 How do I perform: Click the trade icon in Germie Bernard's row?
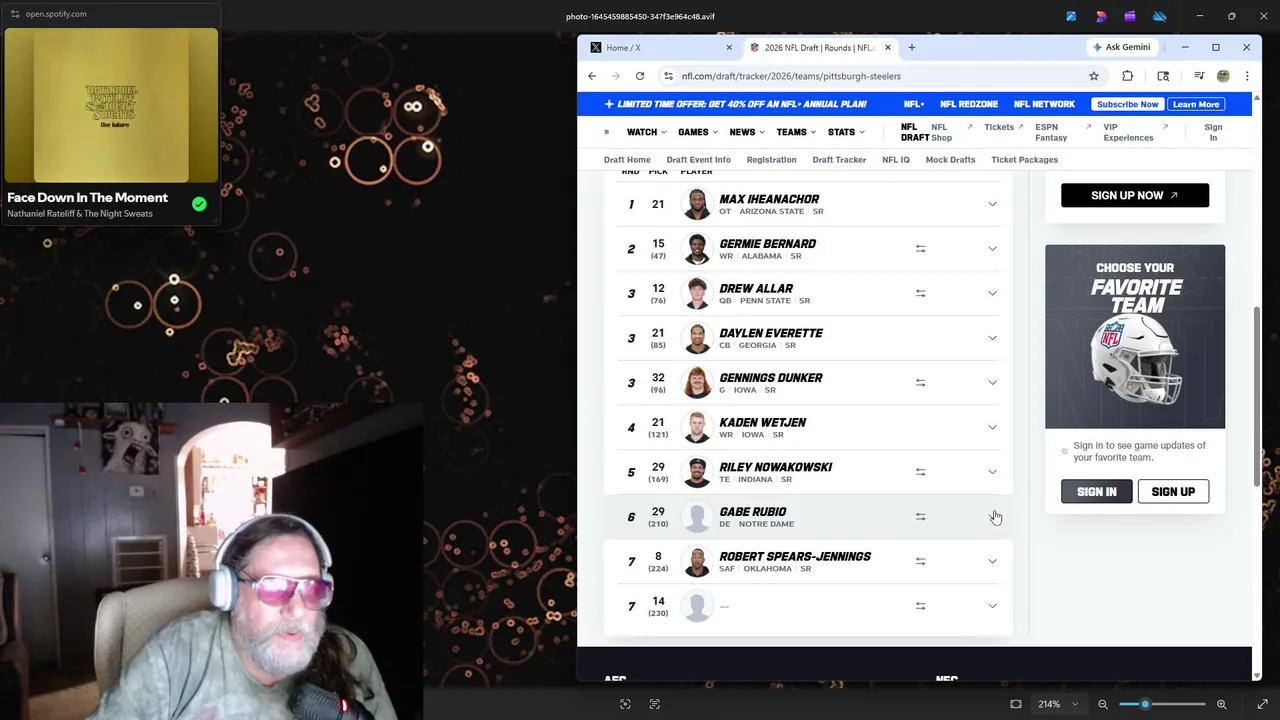click(x=920, y=249)
